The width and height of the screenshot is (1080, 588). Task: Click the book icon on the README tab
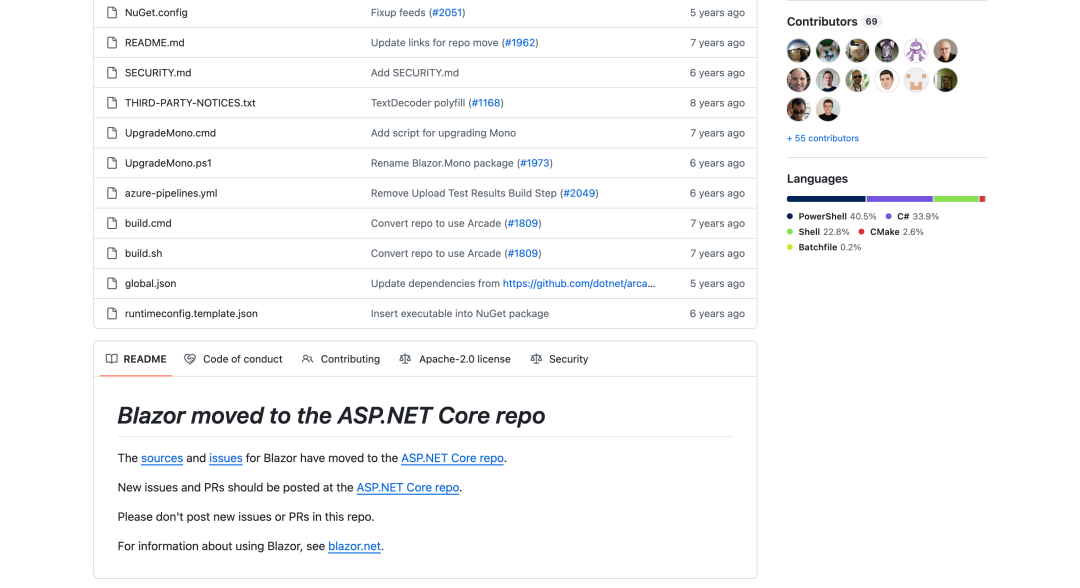112,359
